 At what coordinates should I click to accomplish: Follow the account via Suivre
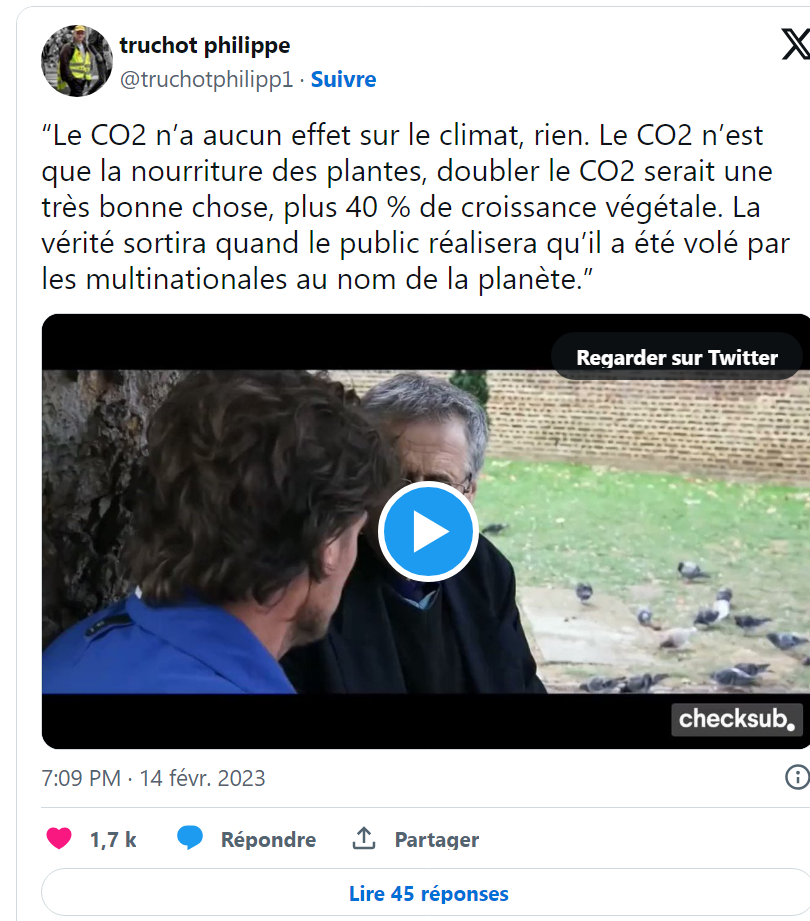pos(343,79)
